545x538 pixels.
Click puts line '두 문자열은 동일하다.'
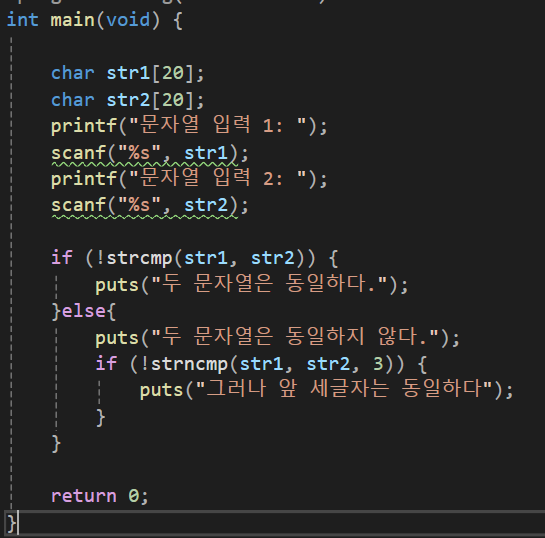pos(252,284)
